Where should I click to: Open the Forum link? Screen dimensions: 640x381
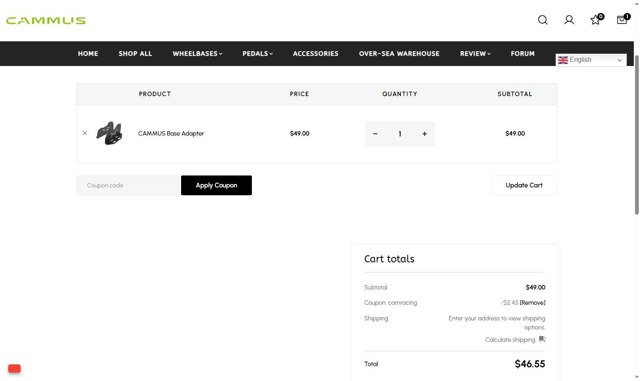pos(522,53)
